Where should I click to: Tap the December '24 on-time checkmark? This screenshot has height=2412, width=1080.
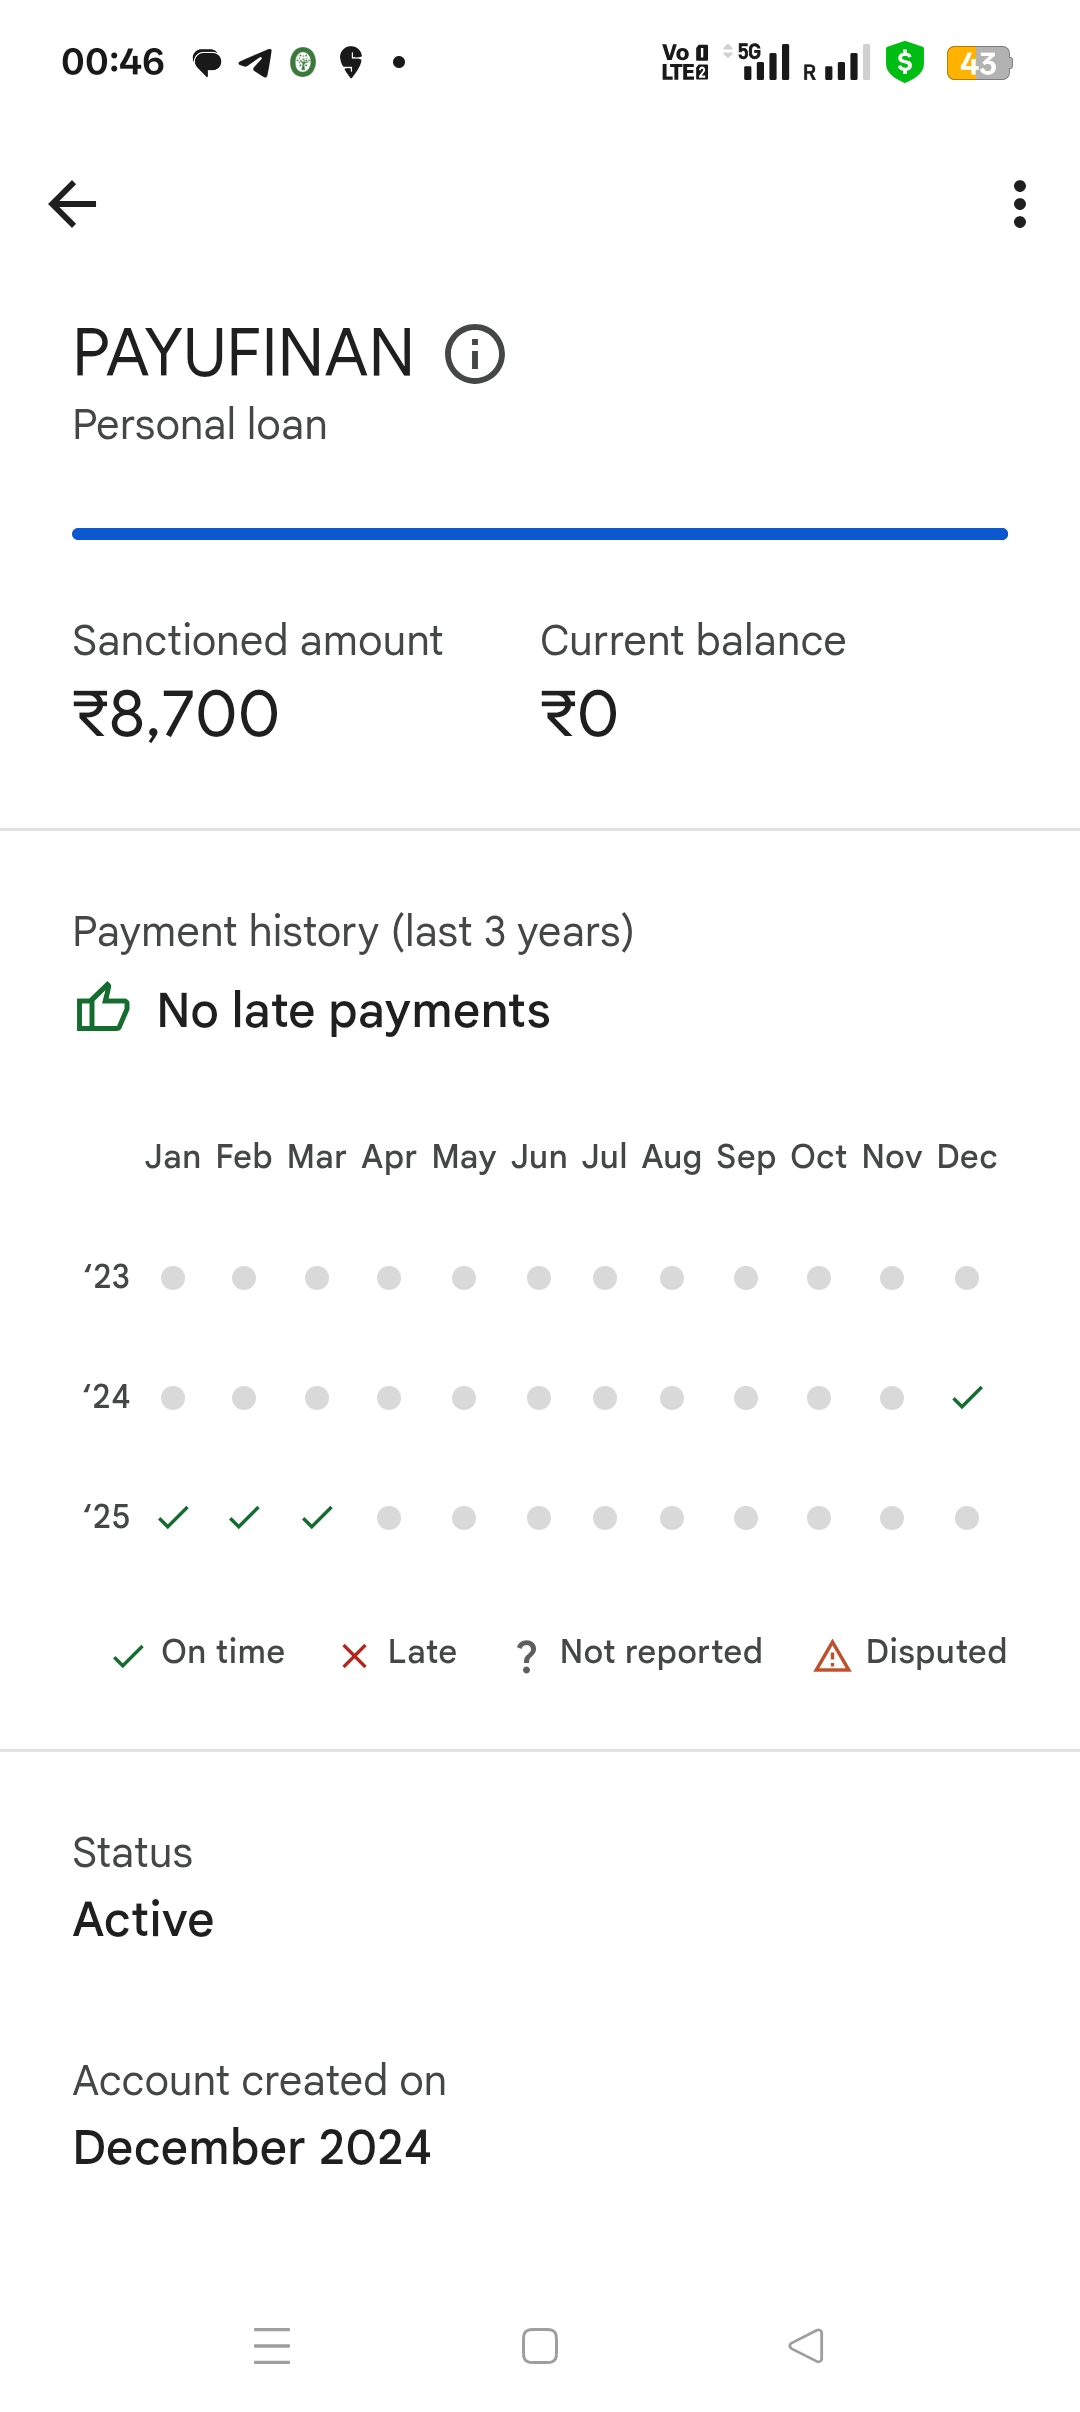[x=967, y=1397]
